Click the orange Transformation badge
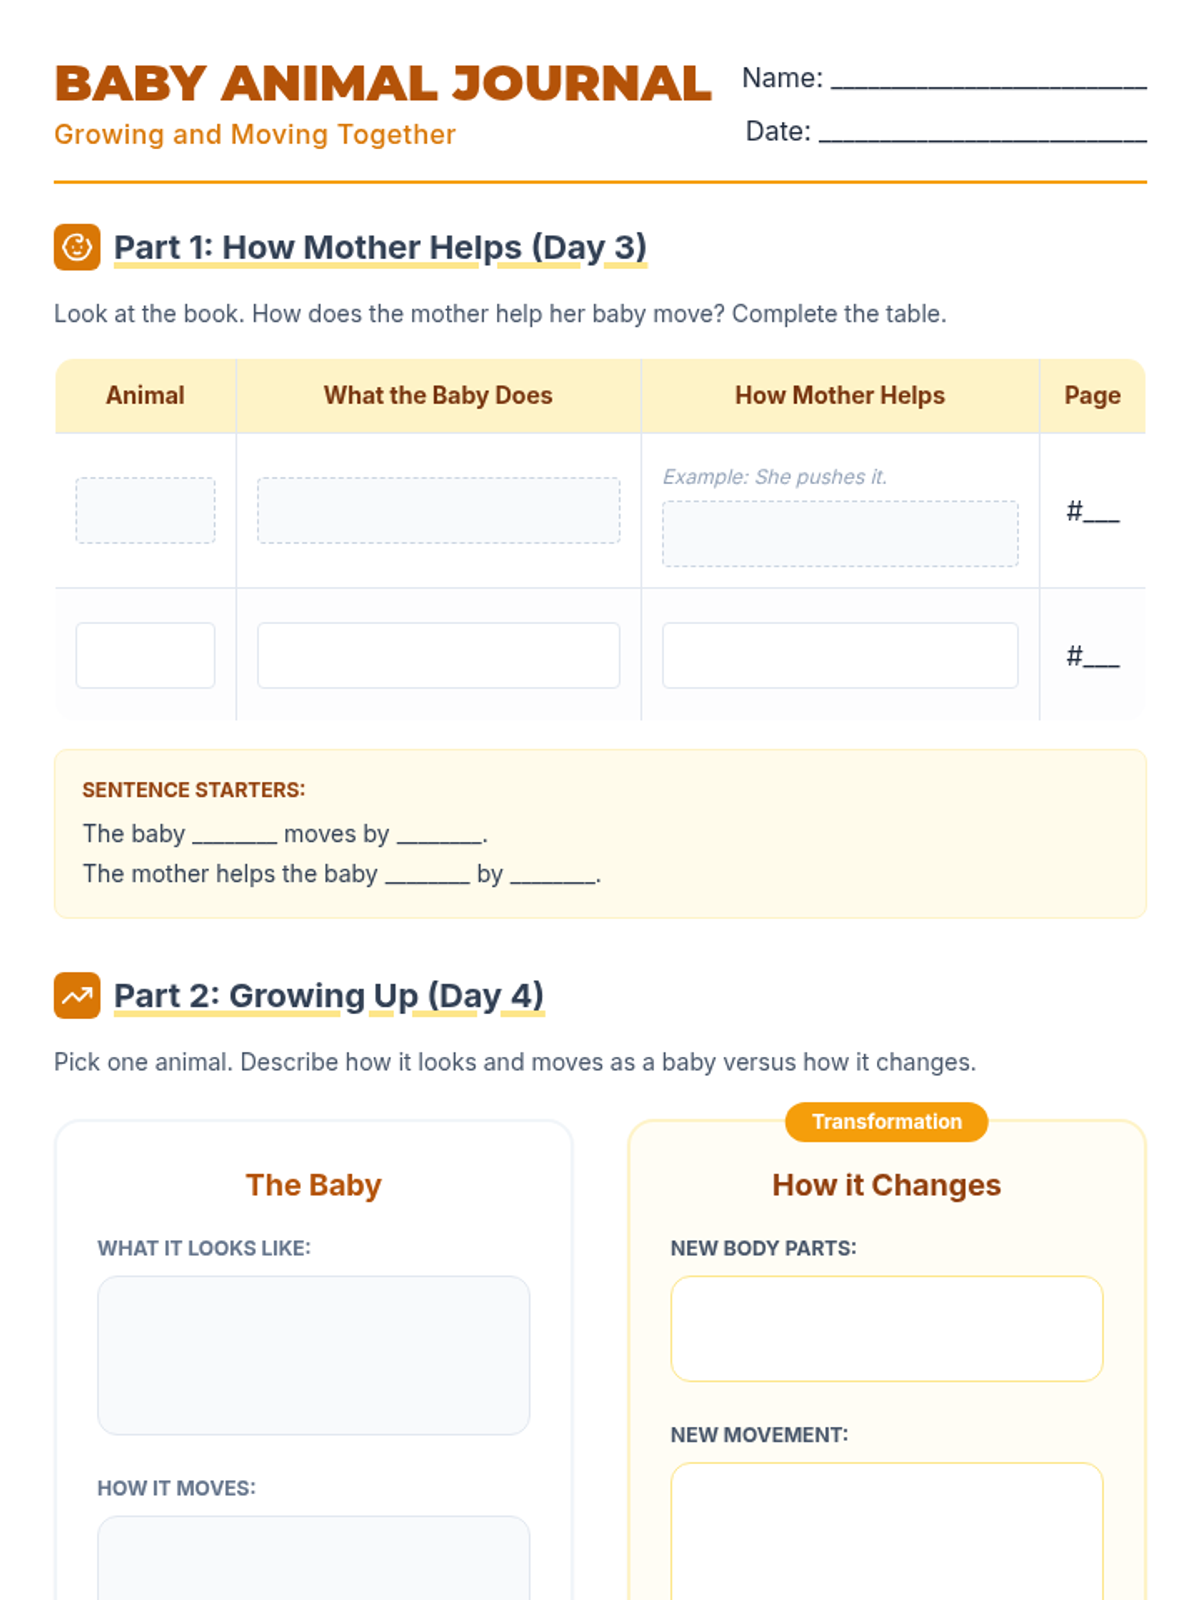This screenshot has height=1600, width=1200. (x=886, y=1122)
